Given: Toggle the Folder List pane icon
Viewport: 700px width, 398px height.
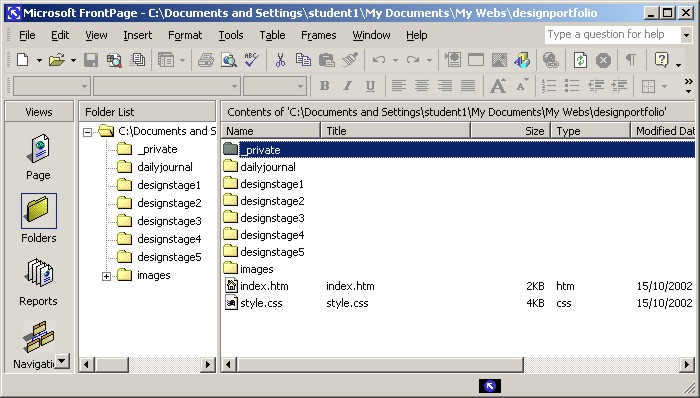Looking at the screenshot, I should point(166,60).
